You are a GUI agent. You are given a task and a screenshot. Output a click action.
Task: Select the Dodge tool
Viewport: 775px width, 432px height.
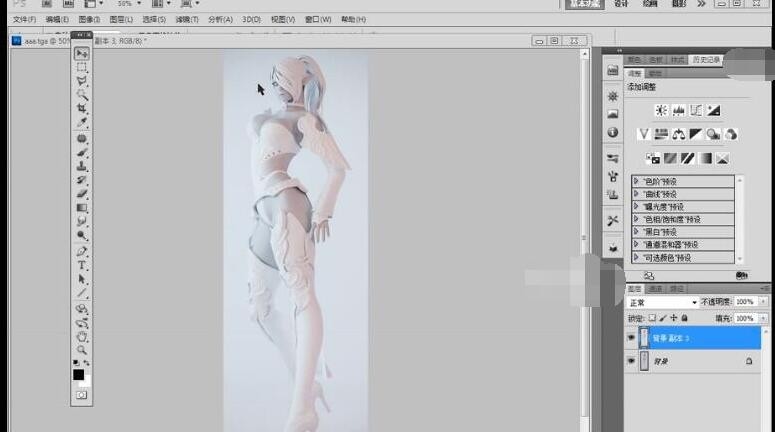[x=82, y=235]
